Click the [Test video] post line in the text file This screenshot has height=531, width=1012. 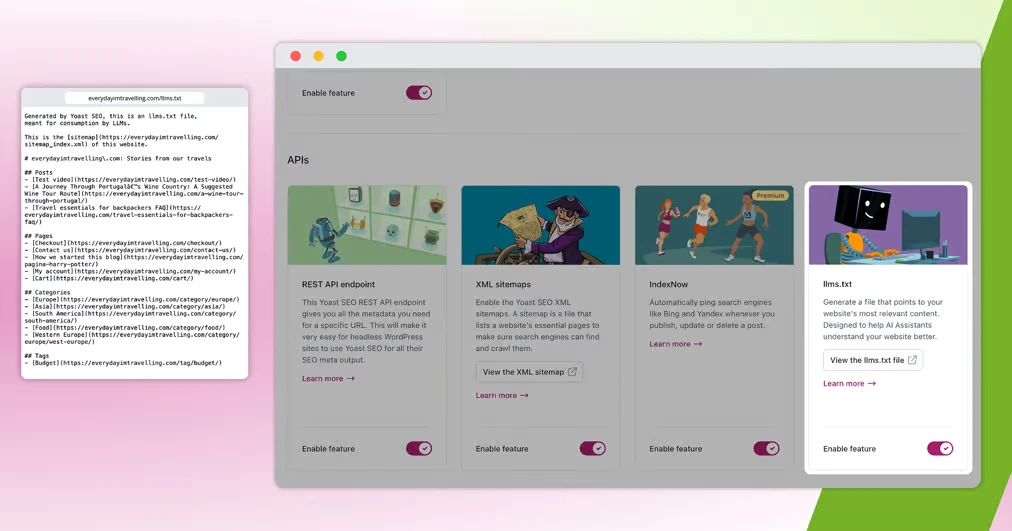[130, 179]
